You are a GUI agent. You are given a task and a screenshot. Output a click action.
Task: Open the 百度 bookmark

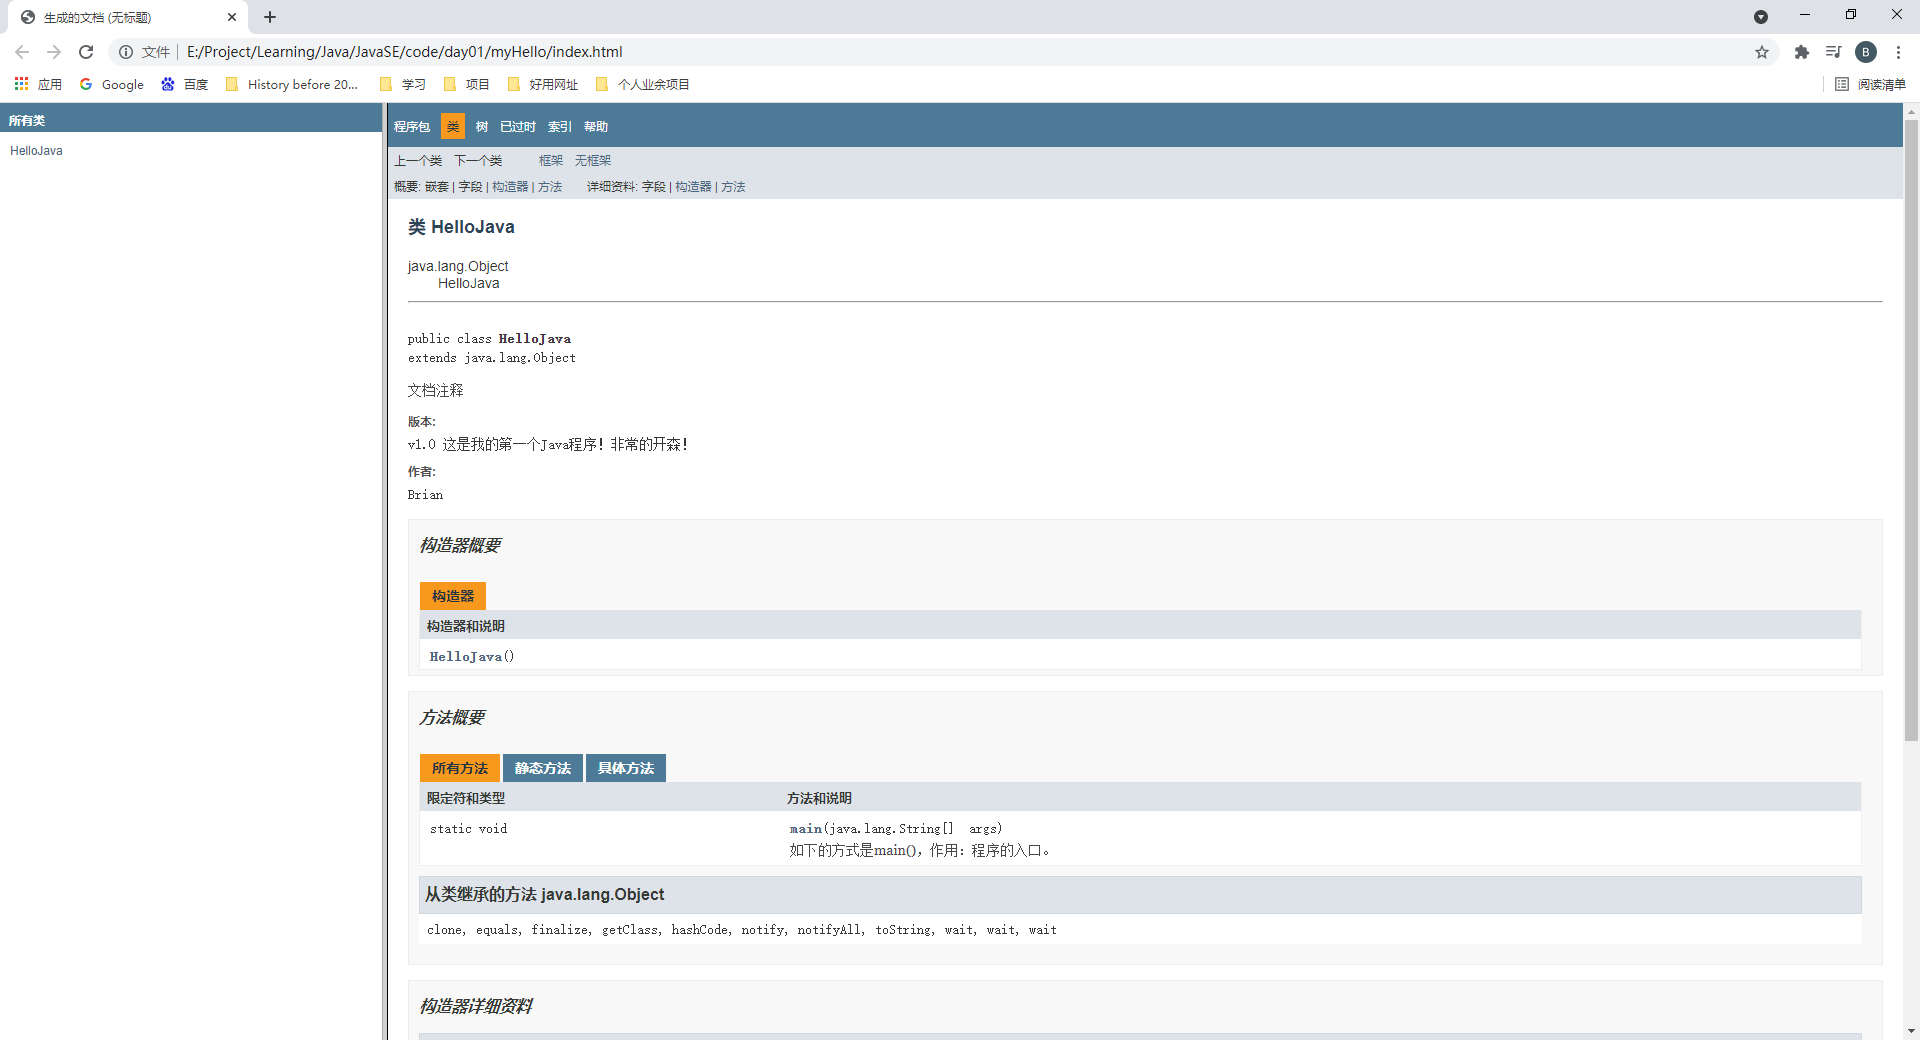tap(185, 84)
